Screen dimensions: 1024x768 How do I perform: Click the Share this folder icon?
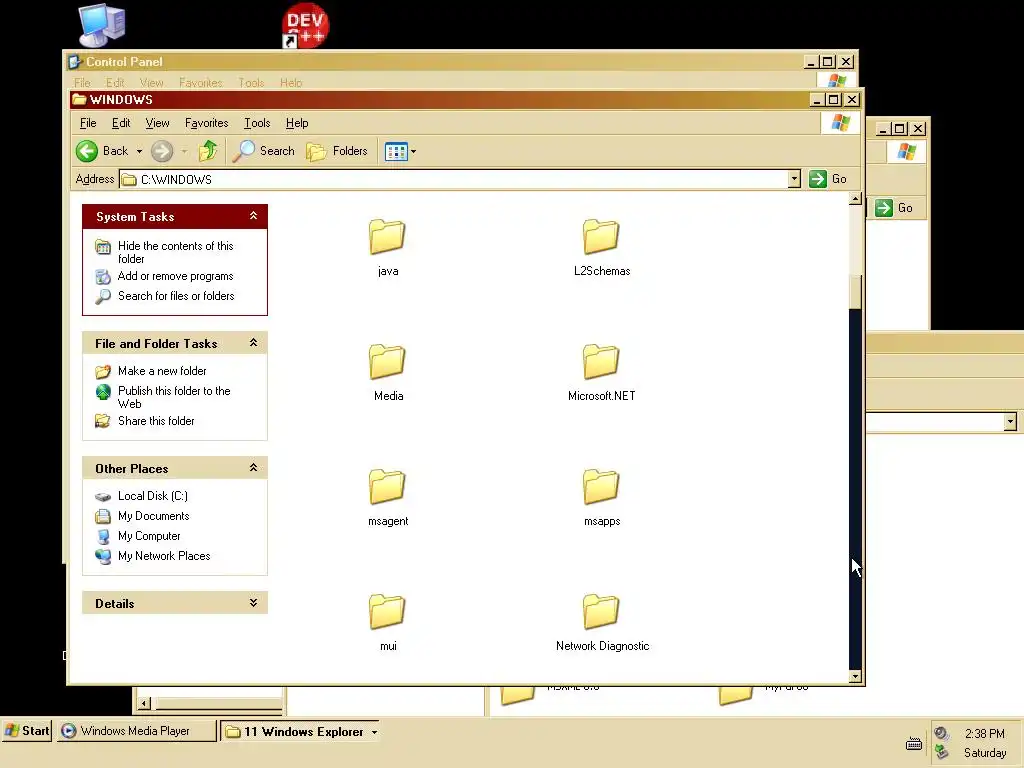(x=103, y=421)
